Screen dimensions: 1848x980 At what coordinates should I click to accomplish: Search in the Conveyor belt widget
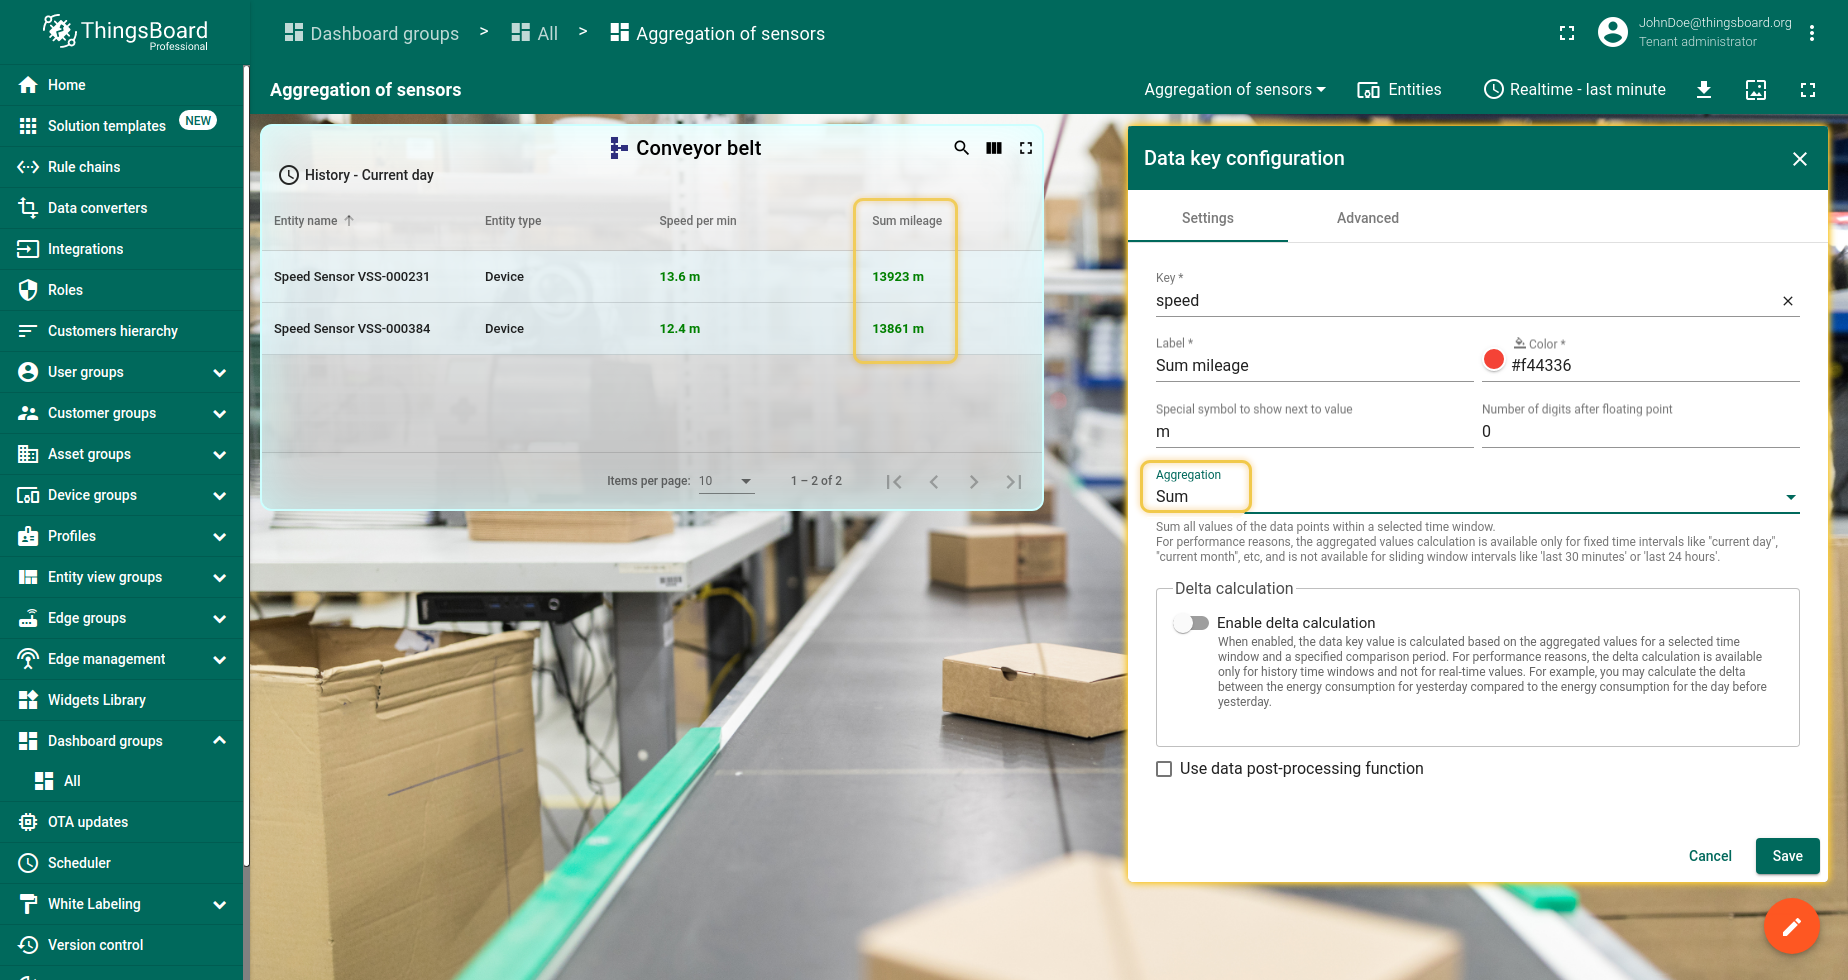click(961, 148)
